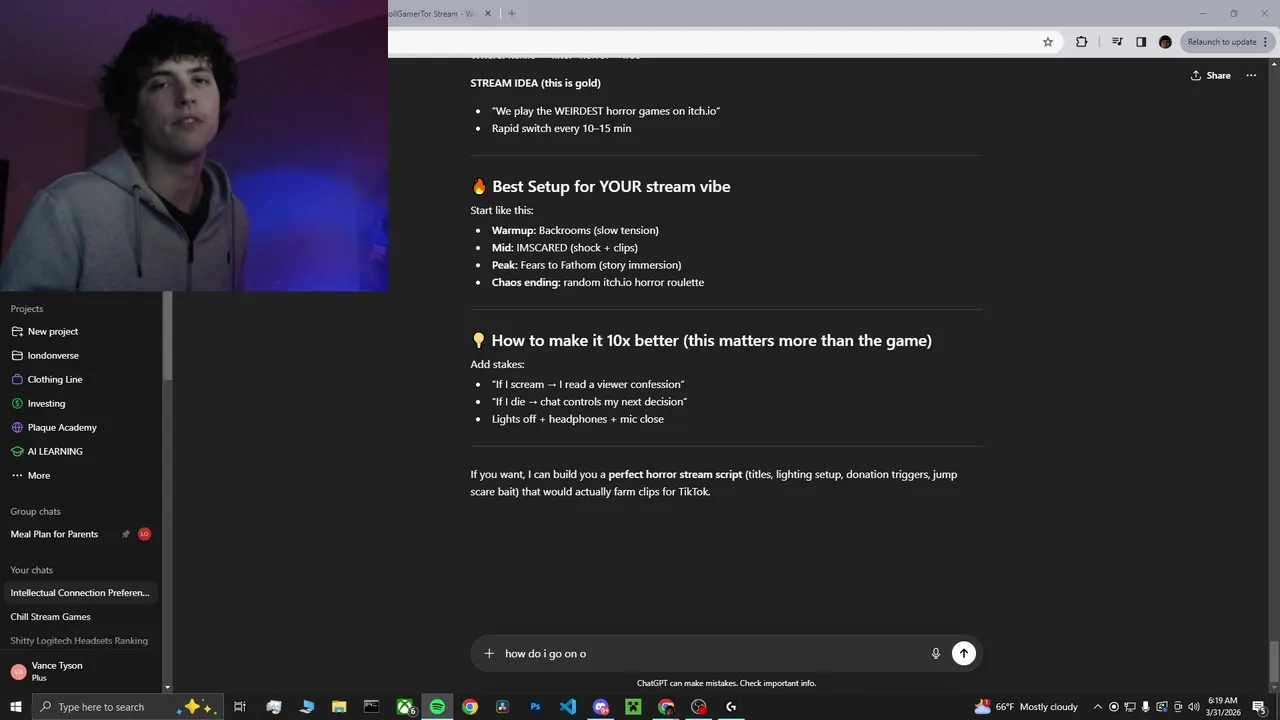
Task: Close the GamerTor Stream tab
Action: point(488,14)
